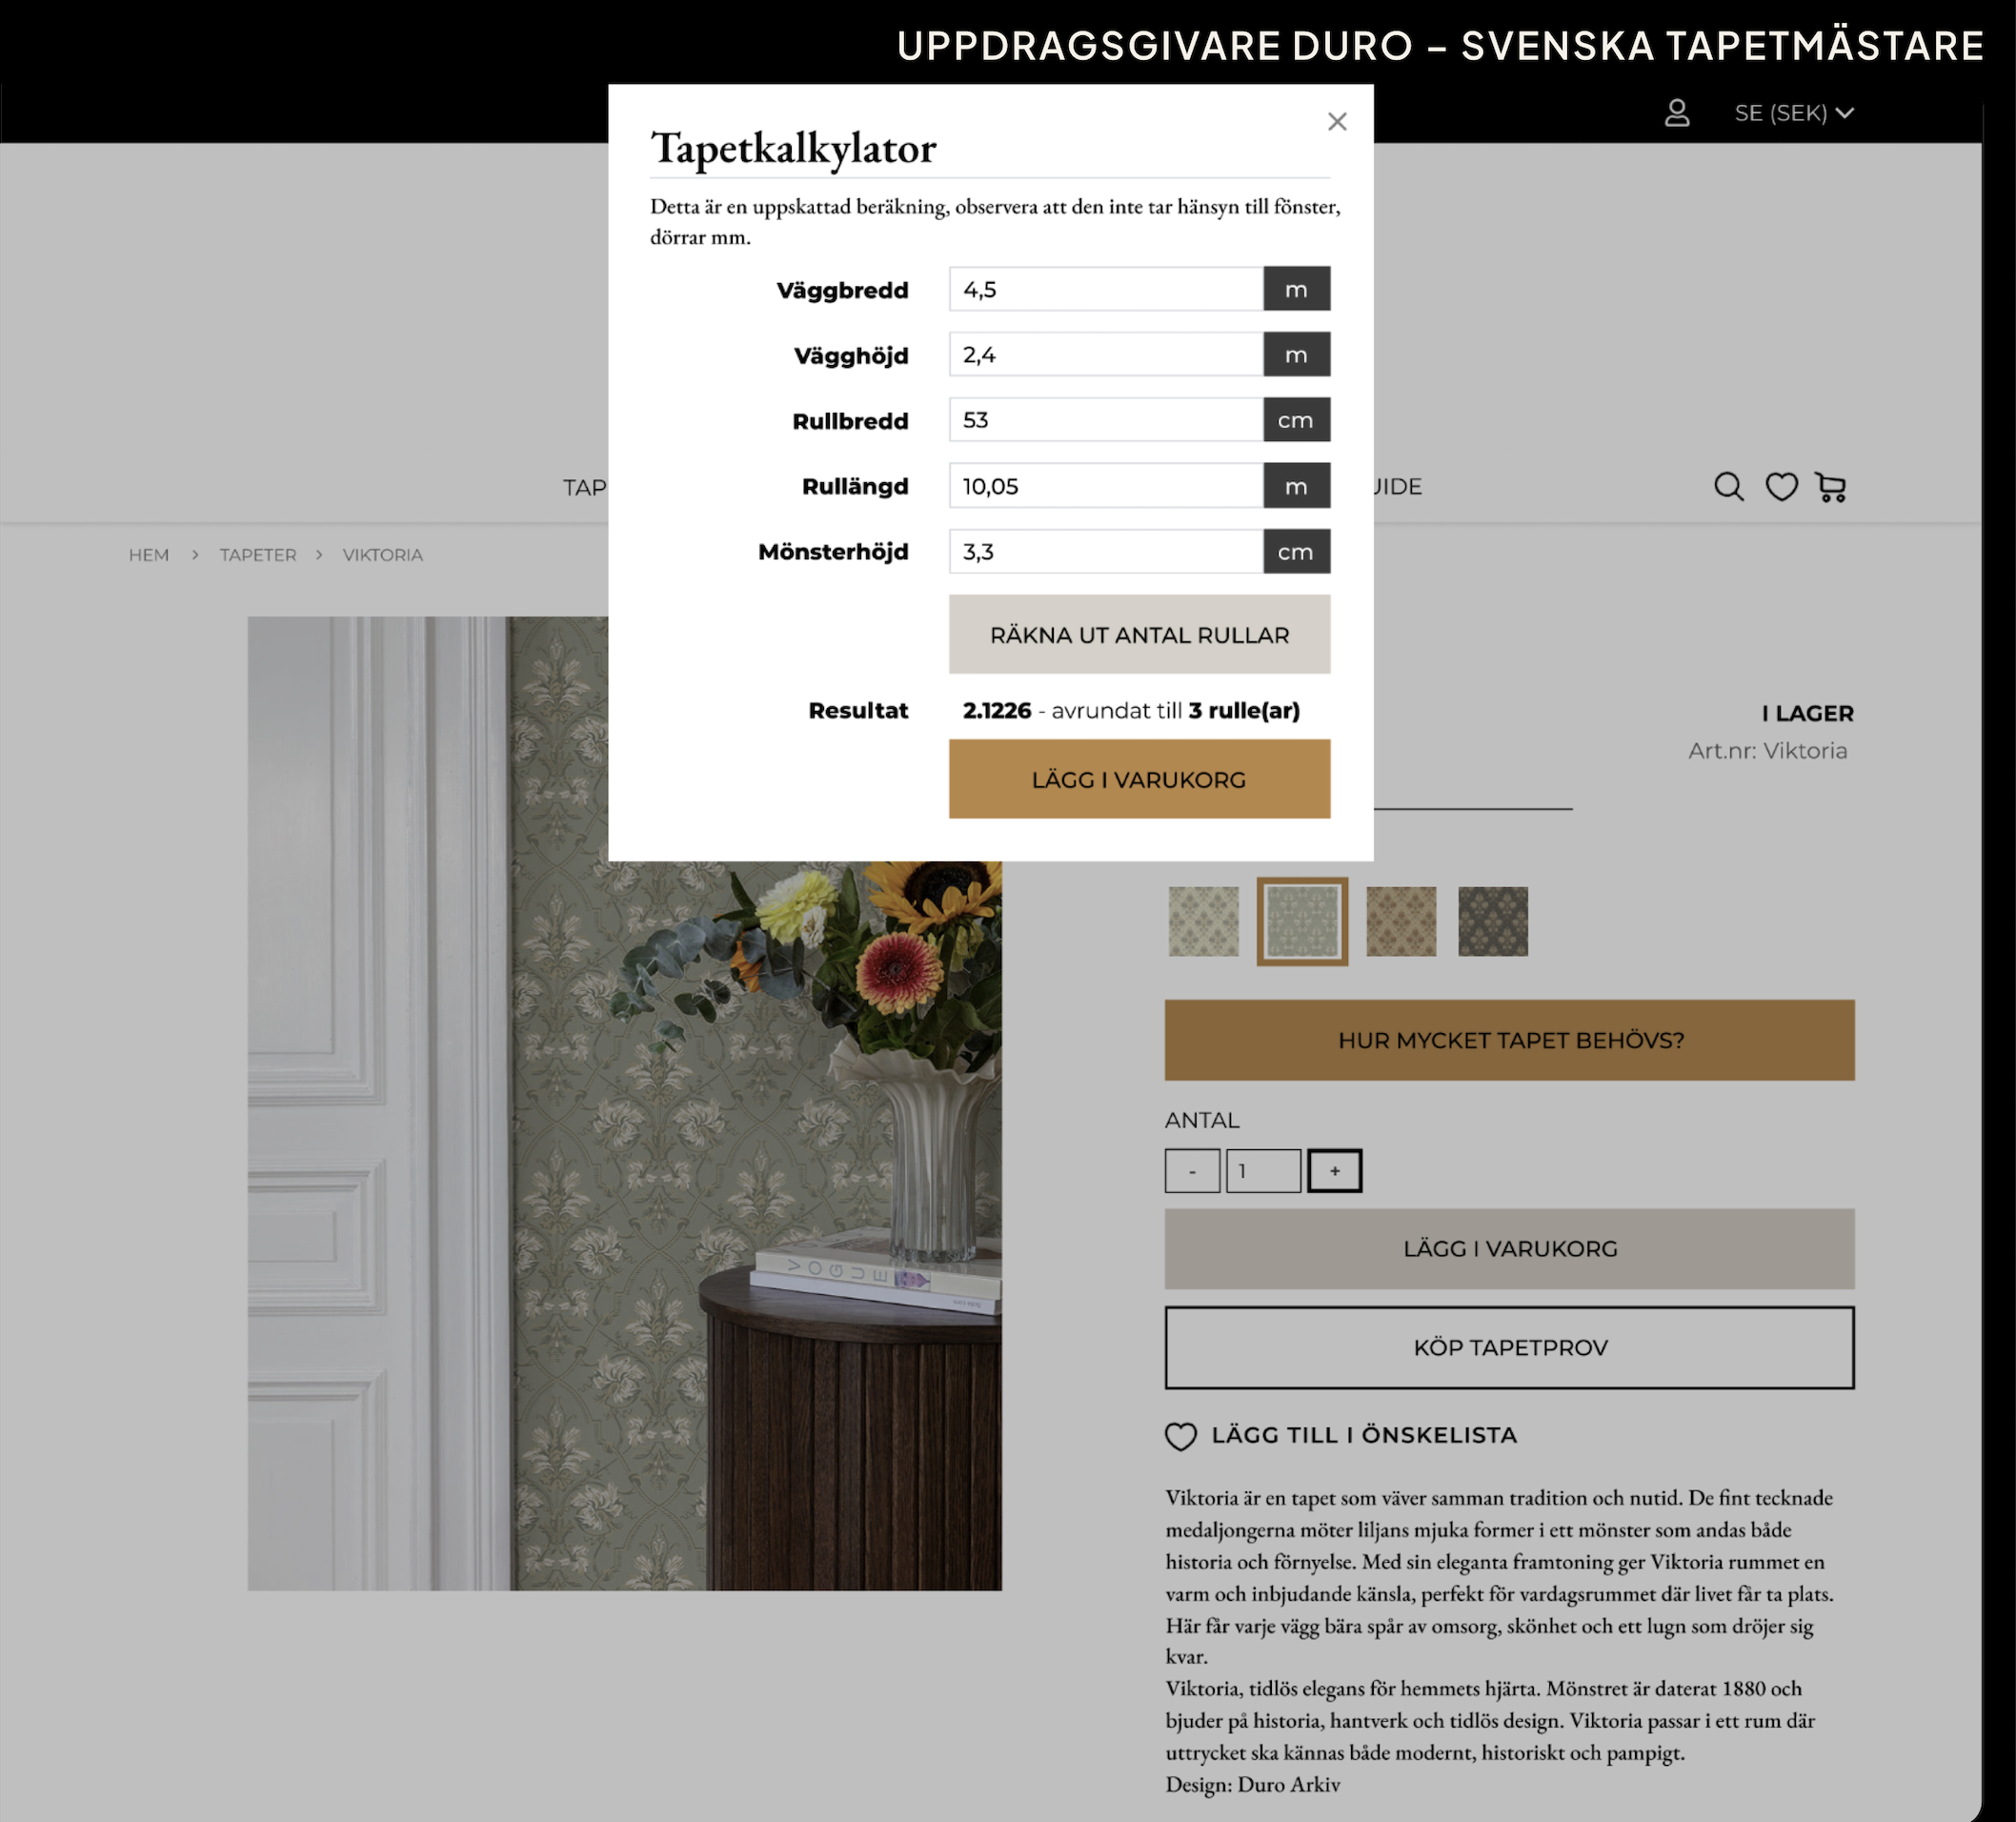Viewport: 2016px width, 1822px height.
Task: Open the shopping cart icon
Action: tap(1831, 487)
